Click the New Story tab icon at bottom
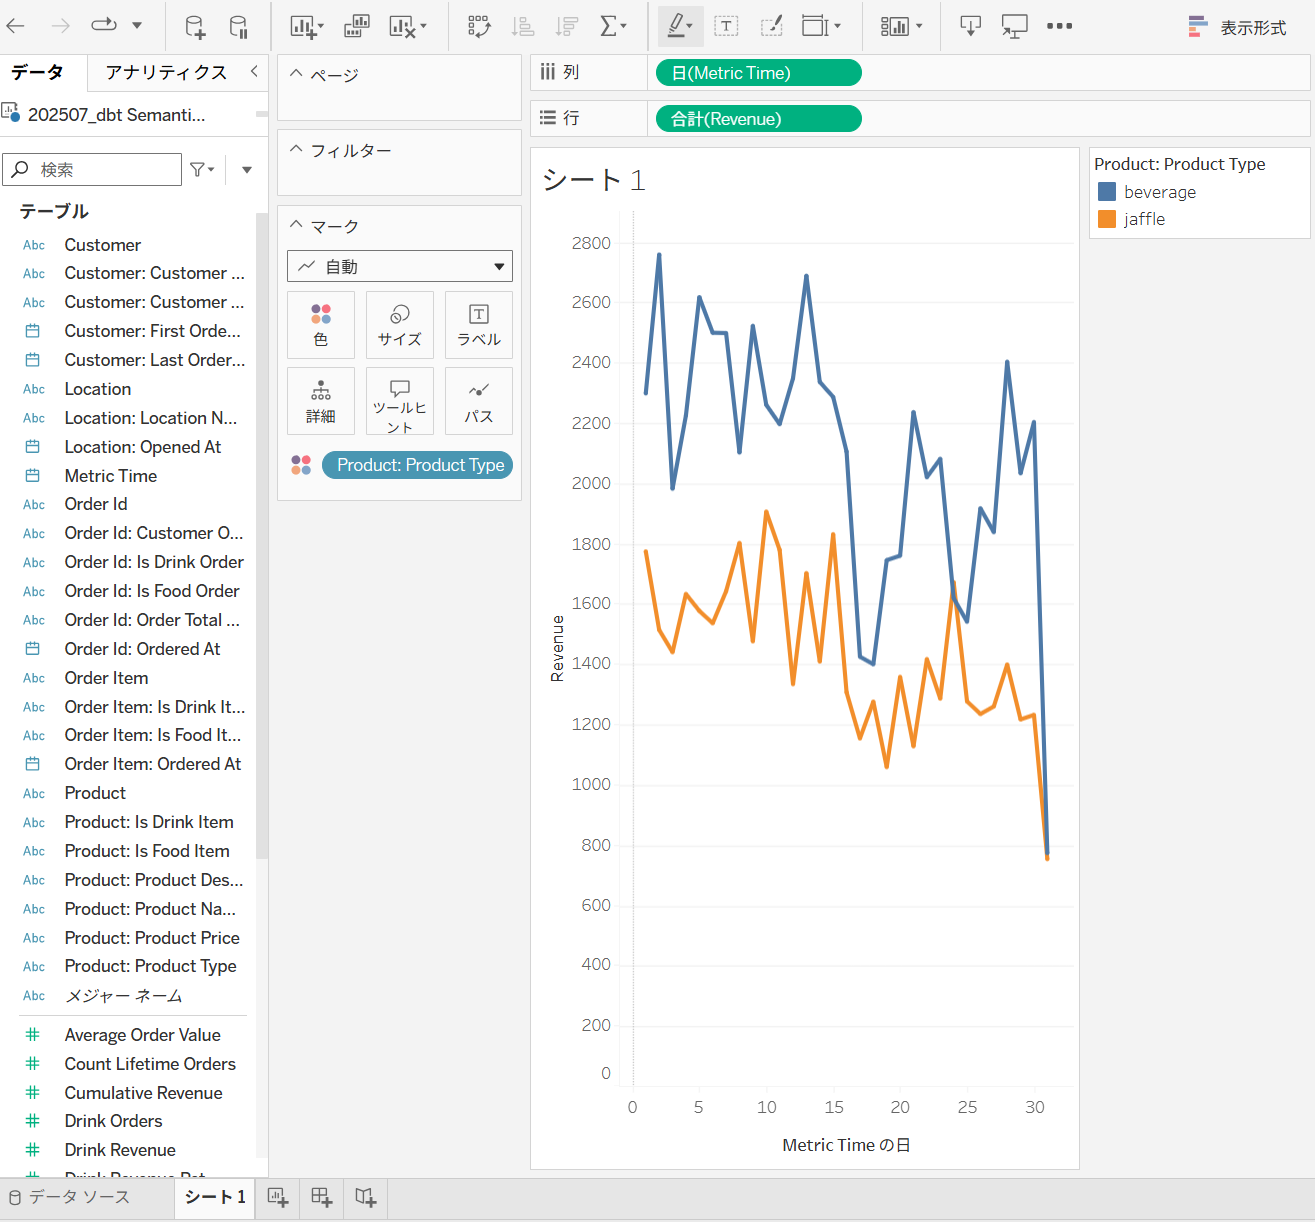The width and height of the screenshot is (1315, 1222). [x=366, y=1197]
